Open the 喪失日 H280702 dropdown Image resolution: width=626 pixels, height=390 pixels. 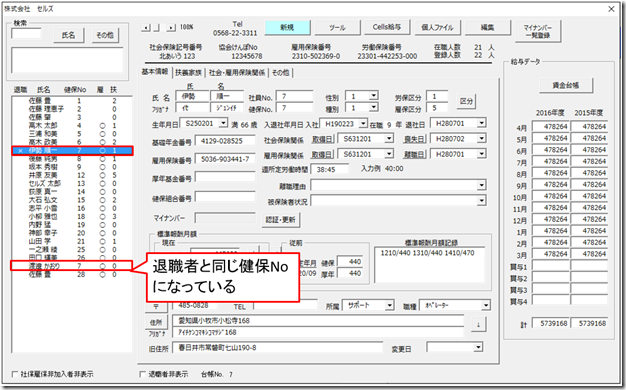481,139
